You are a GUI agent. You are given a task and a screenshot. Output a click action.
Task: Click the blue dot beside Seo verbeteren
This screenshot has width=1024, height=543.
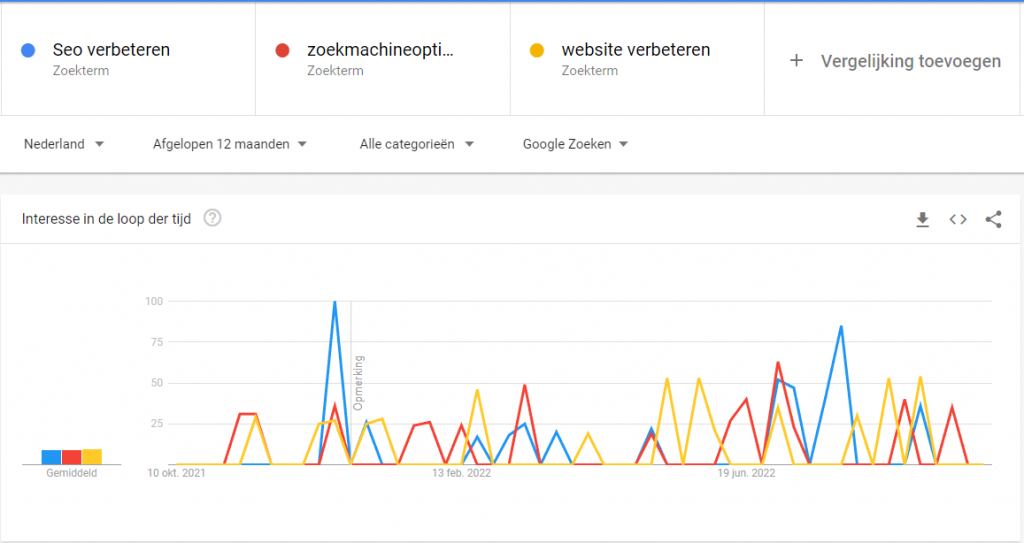[x=28, y=50]
